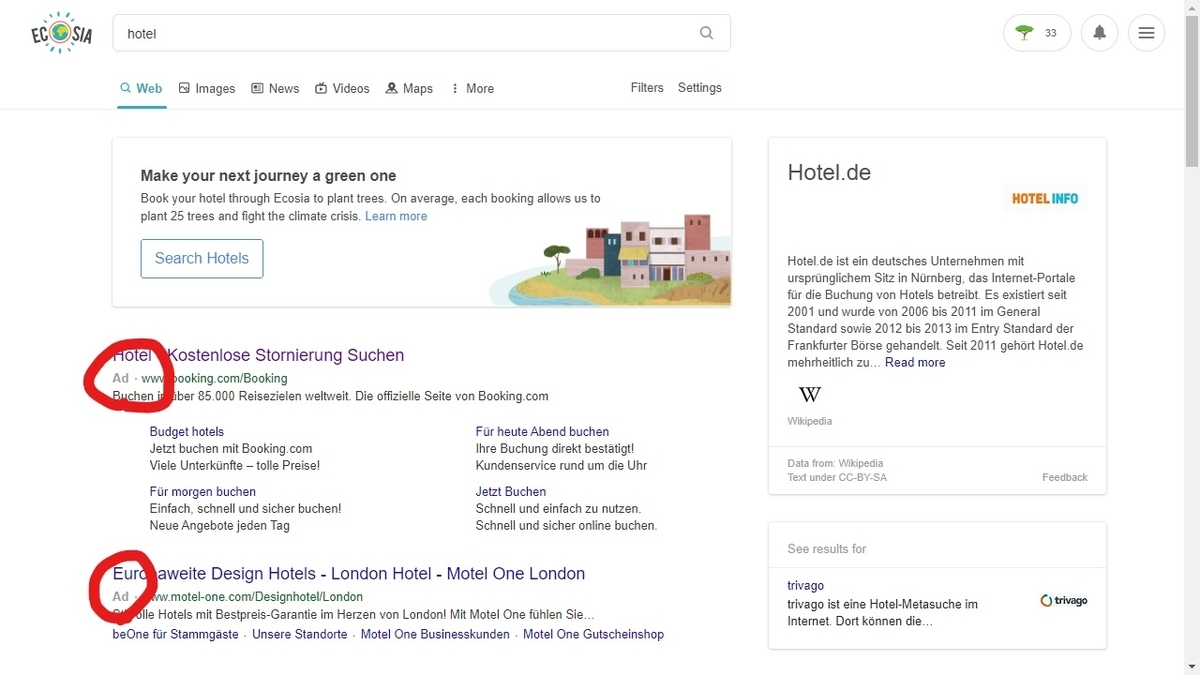Click the 'Text under CC-BY-SA' text
This screenshot has height=675, width=1200.
pyautogui.click(x=837, y=478)
